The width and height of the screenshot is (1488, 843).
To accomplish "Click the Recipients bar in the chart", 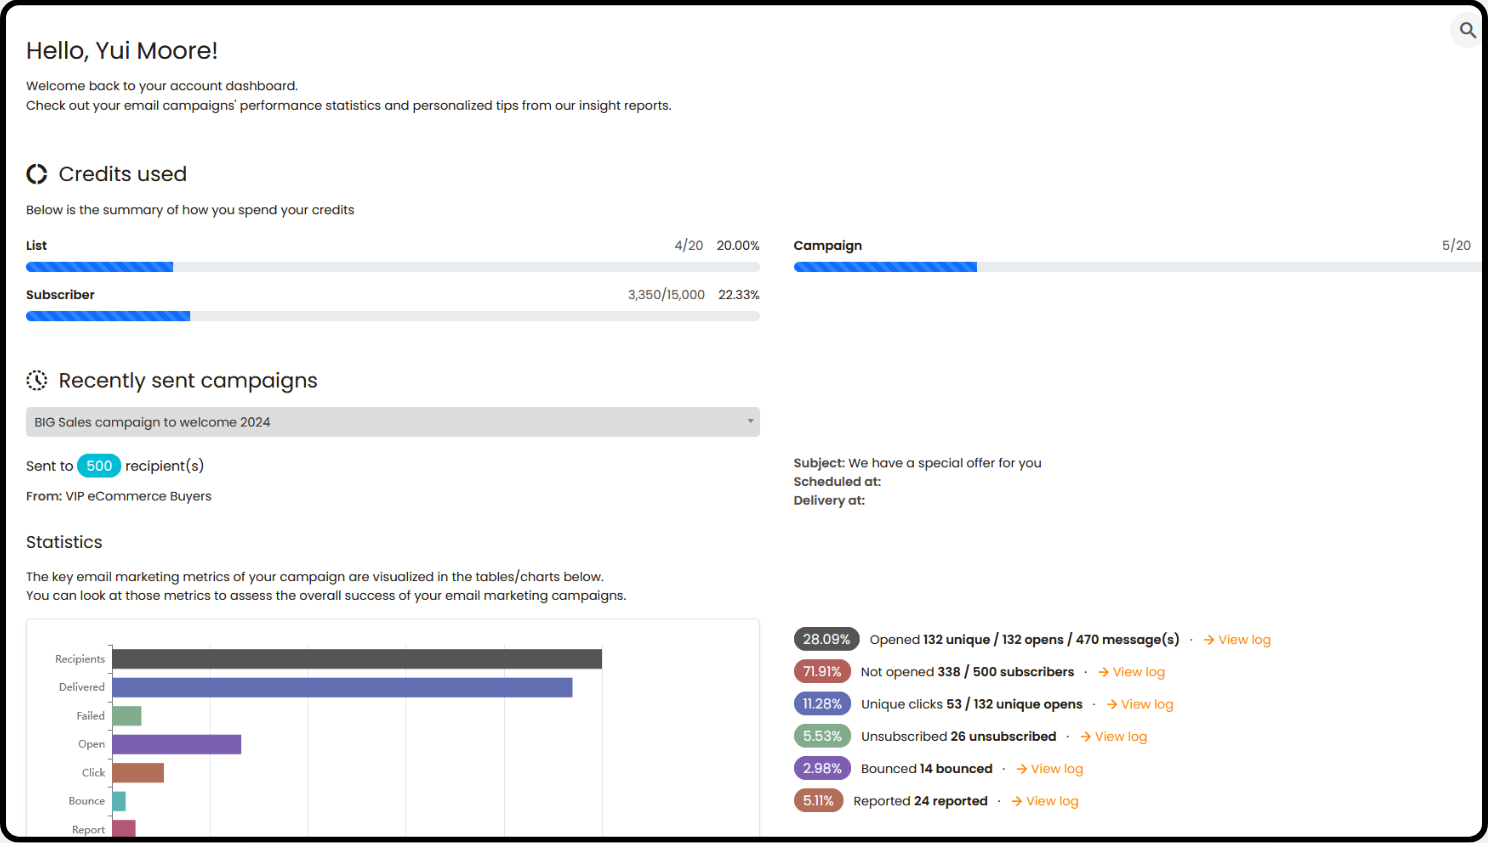I will click(357, 659).
